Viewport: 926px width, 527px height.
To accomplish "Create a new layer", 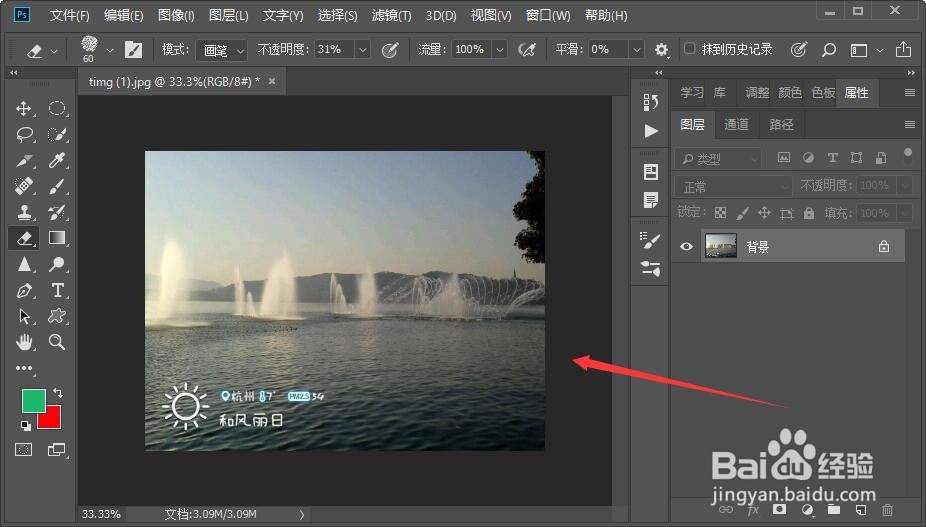I will (x=860, y=510).
